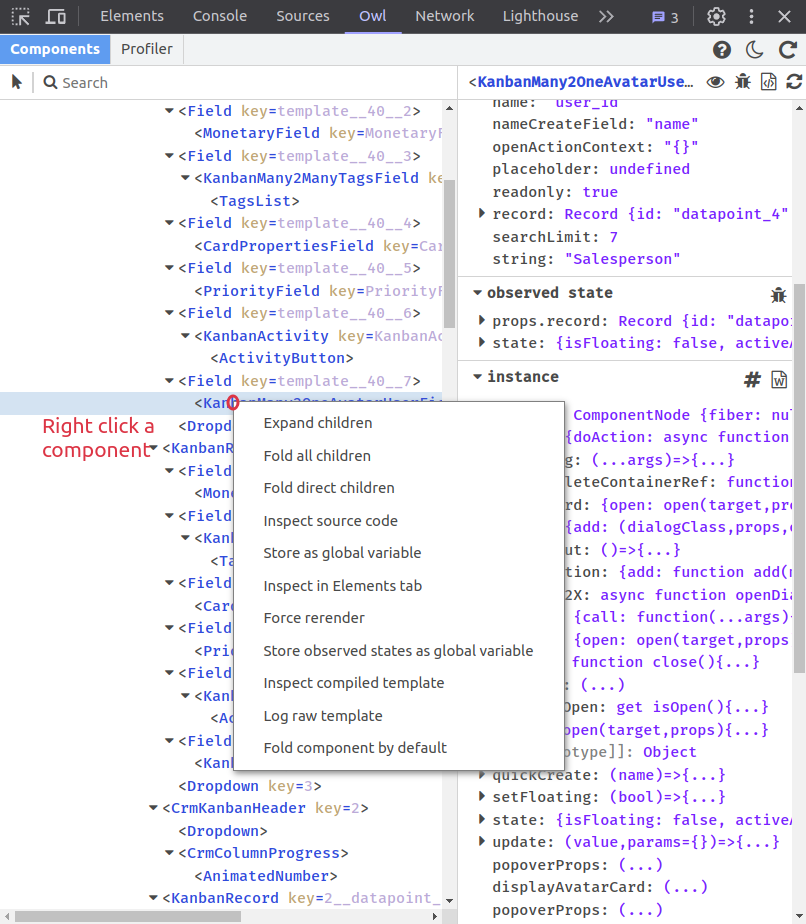
Task: Click the bug icon in observed state section
Action: click(778, 294)
